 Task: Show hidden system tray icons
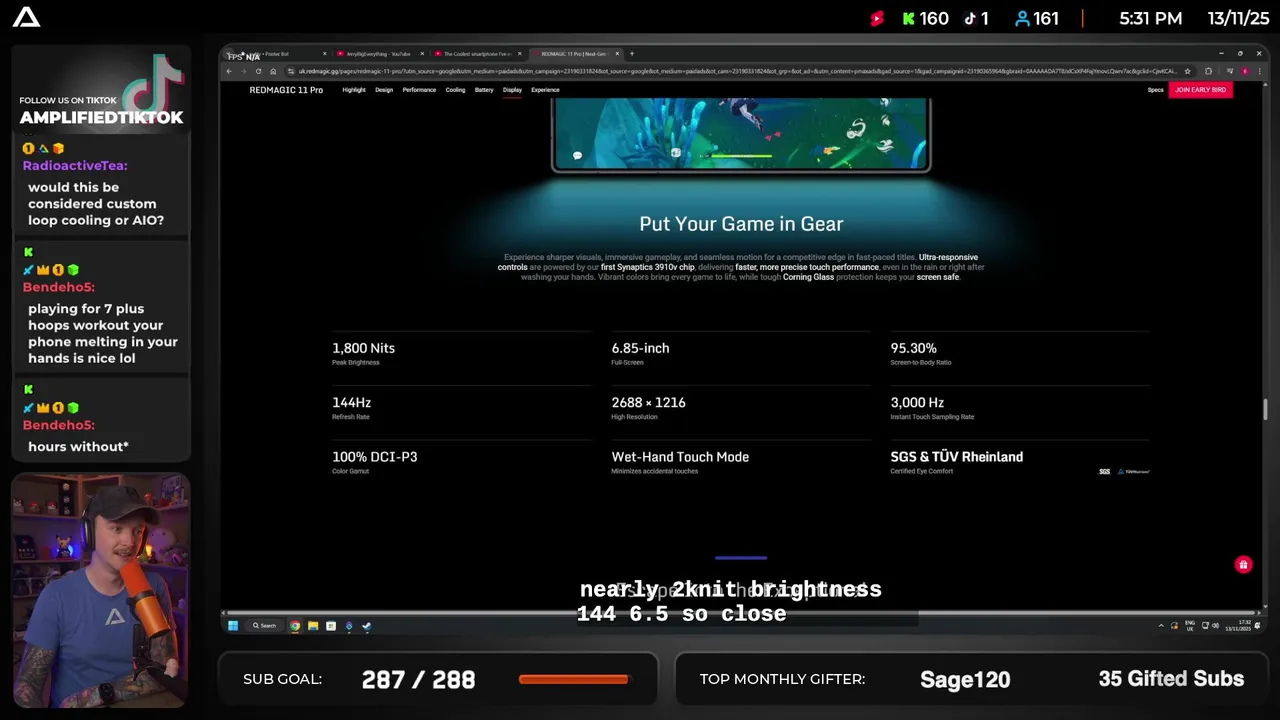tap(1161, 626)
